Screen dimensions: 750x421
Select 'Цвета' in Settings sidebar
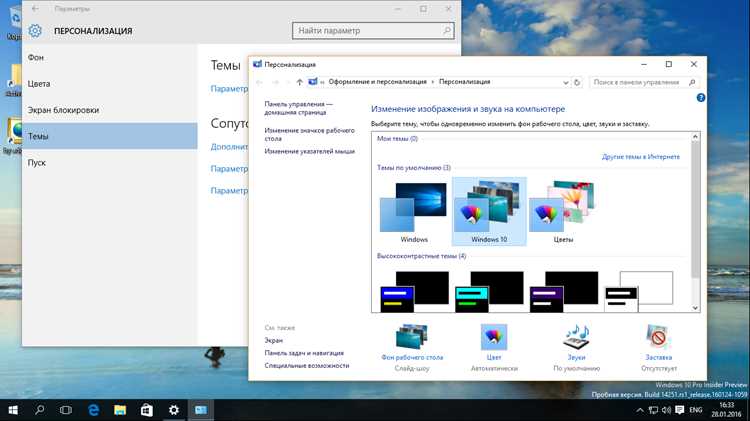coord(110,84)
